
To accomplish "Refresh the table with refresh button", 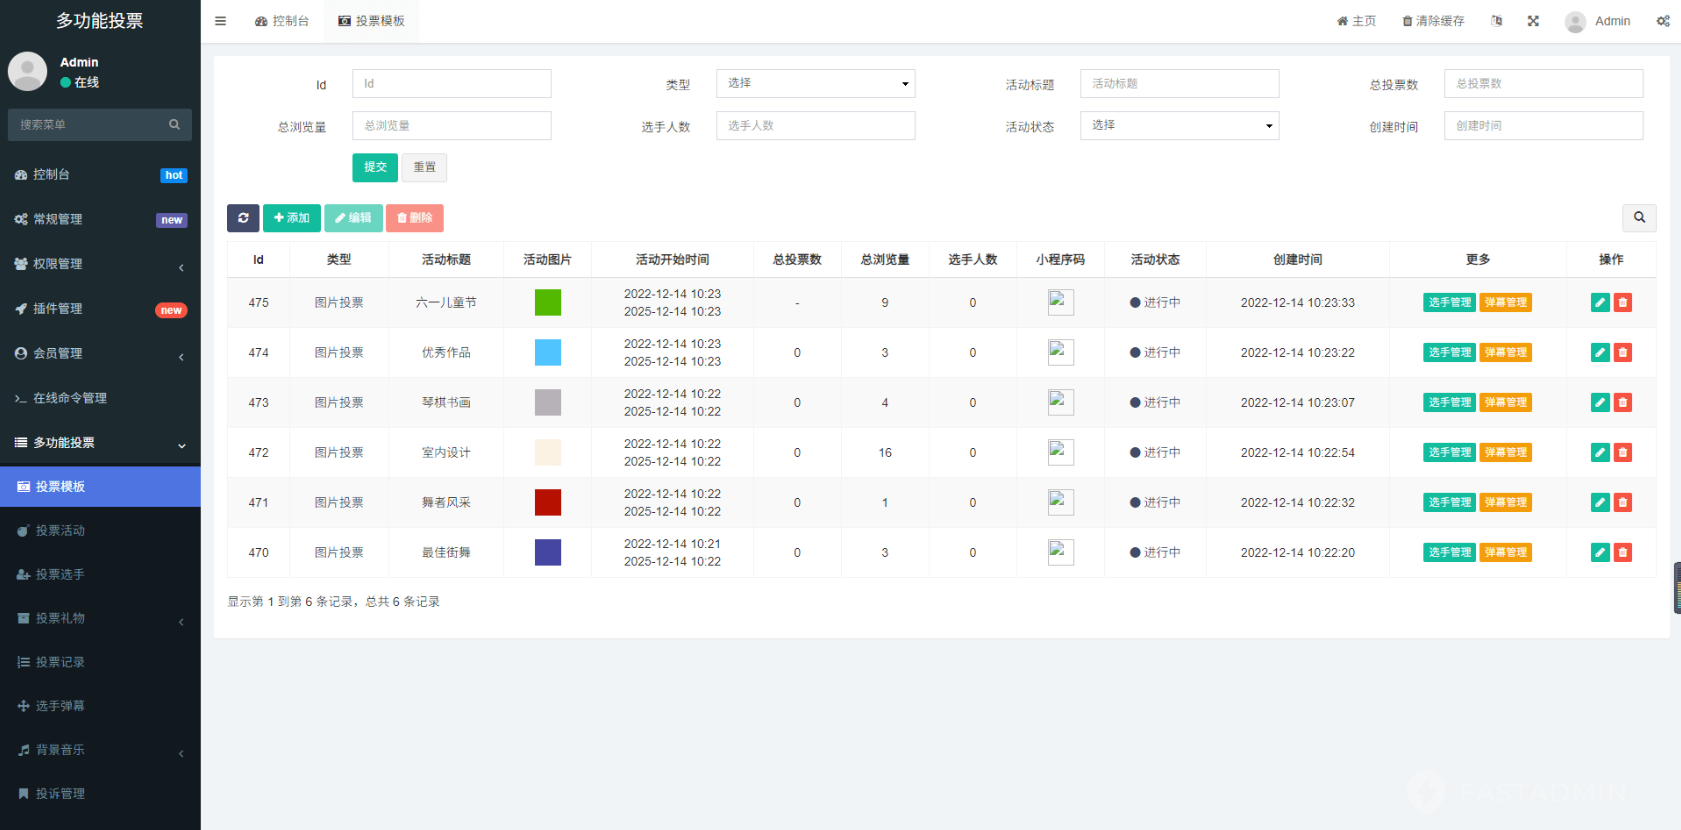I will [x=243, y=218].
